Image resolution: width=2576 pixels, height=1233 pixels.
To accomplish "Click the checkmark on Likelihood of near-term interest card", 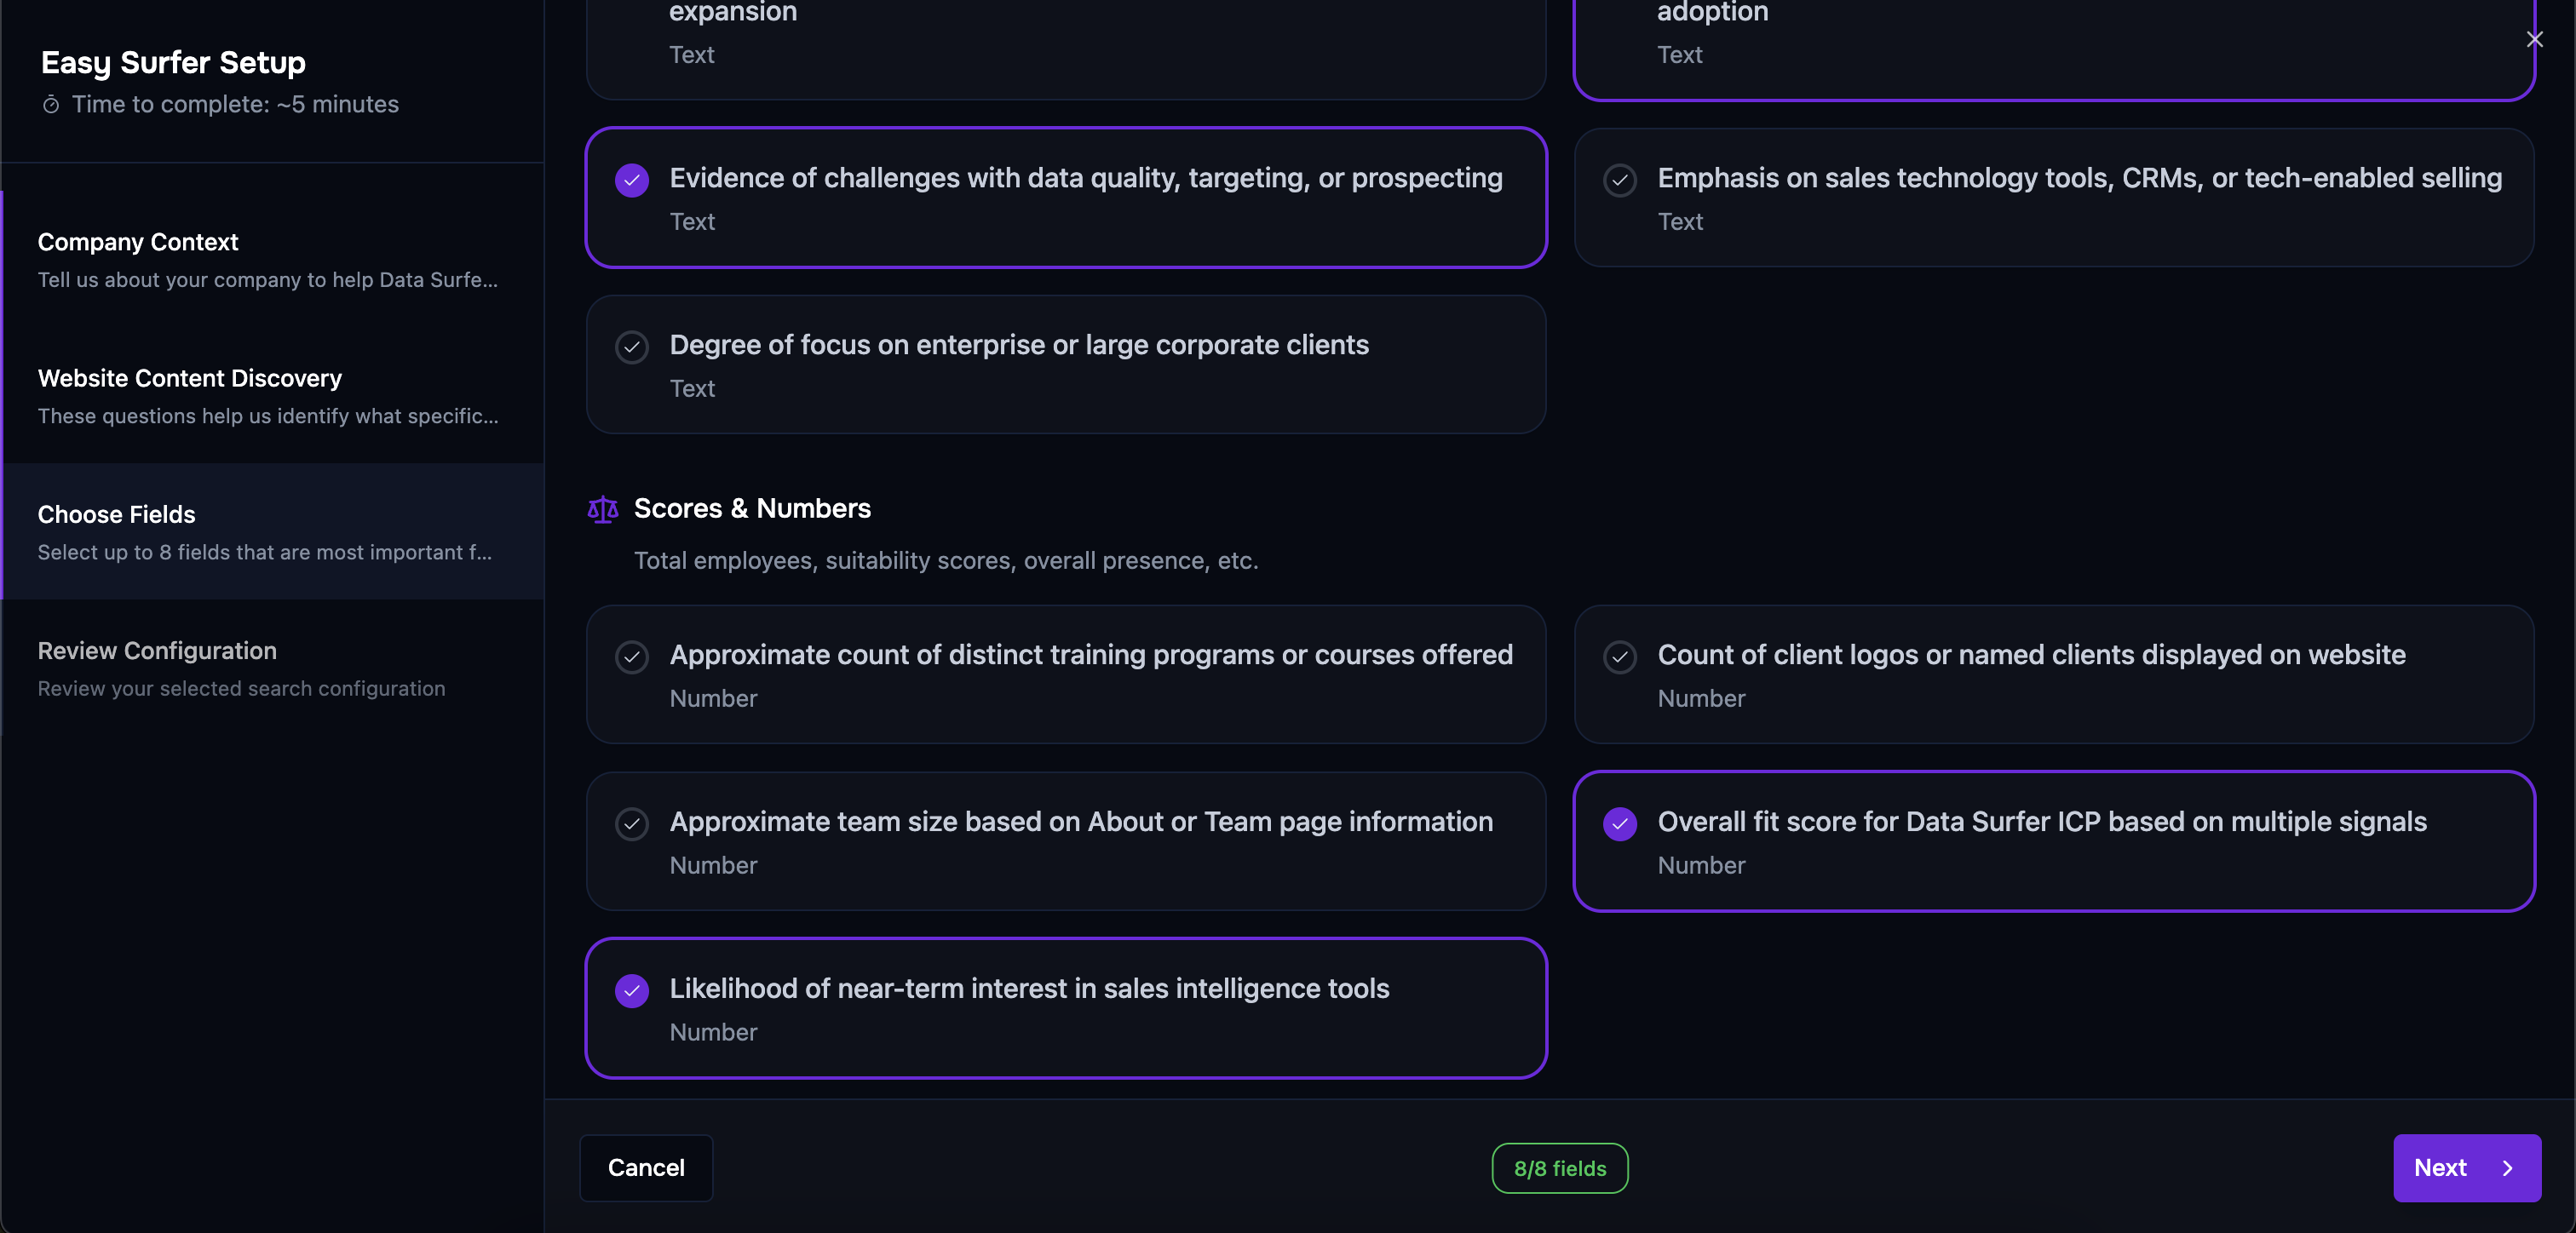I will pos(631,992).
